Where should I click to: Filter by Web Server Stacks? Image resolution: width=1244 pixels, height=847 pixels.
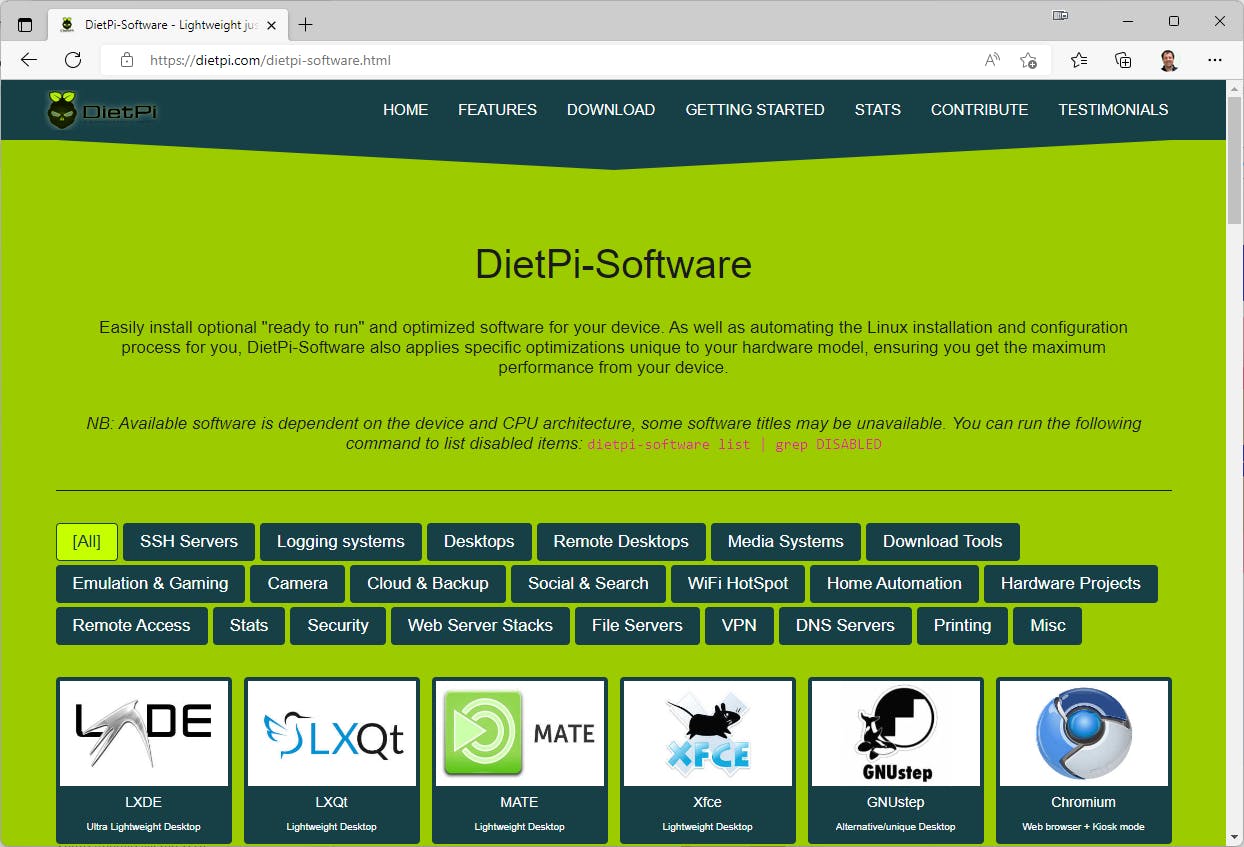480,626
